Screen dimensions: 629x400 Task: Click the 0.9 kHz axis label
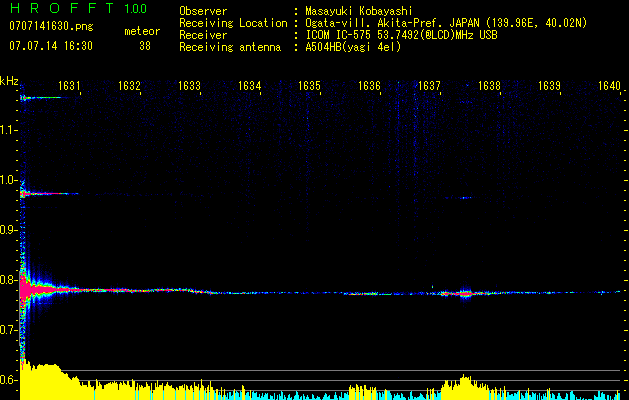(x=9, y=230)
